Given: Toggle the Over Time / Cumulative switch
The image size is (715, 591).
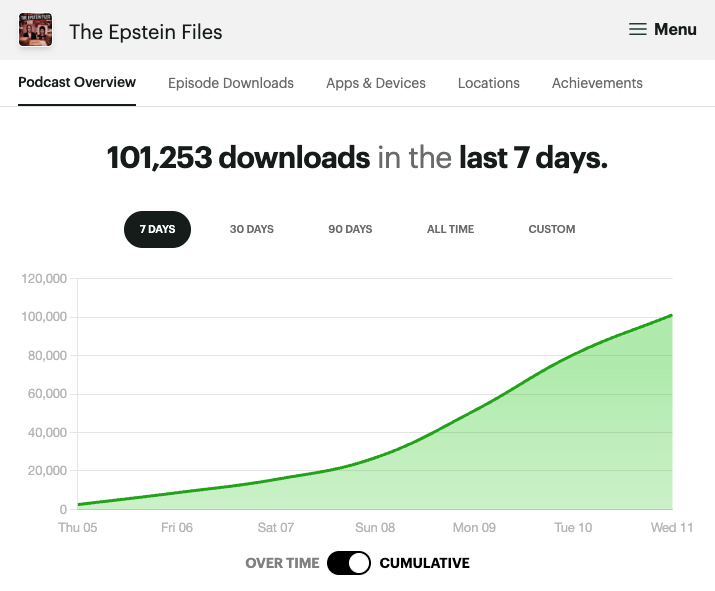Looking at the screenshot, I should [349, 563].
